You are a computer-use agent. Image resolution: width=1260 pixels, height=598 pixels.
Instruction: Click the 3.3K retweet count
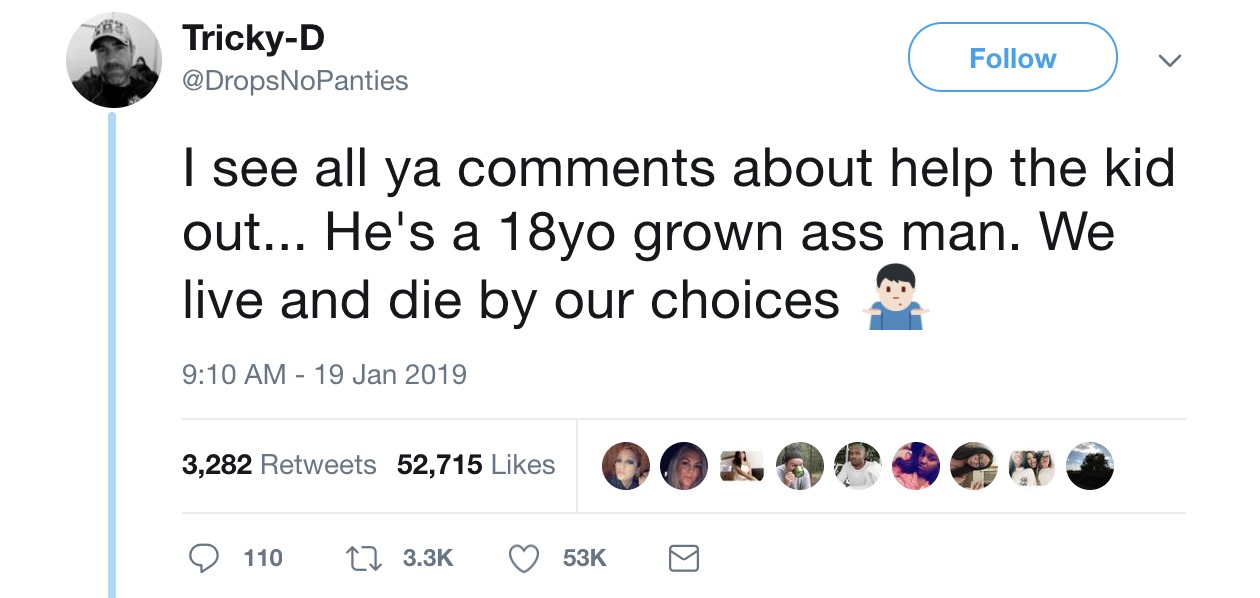428,558
